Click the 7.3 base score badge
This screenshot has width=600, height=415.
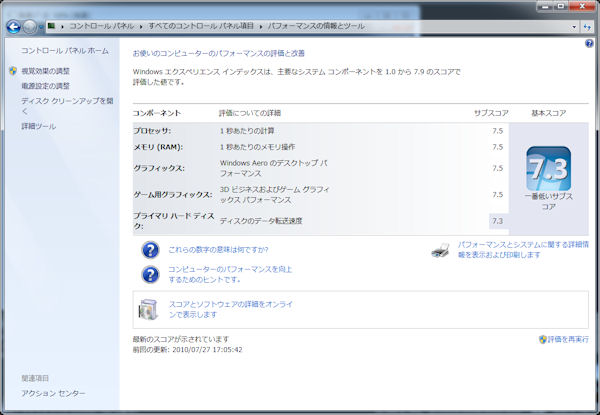[x=548, y=167]
